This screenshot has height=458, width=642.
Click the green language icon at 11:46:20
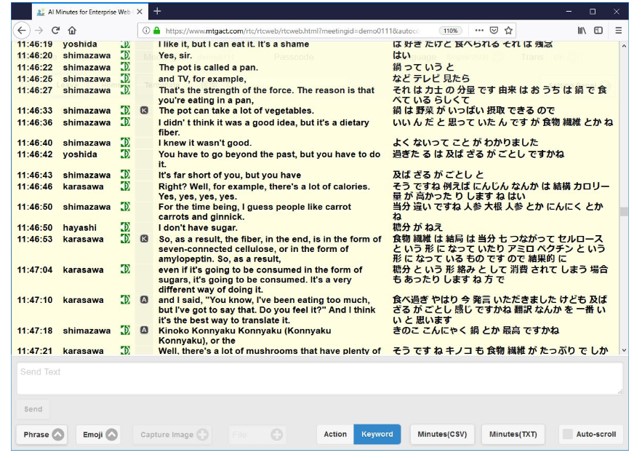pyautogui.click(x=125, y=55)
